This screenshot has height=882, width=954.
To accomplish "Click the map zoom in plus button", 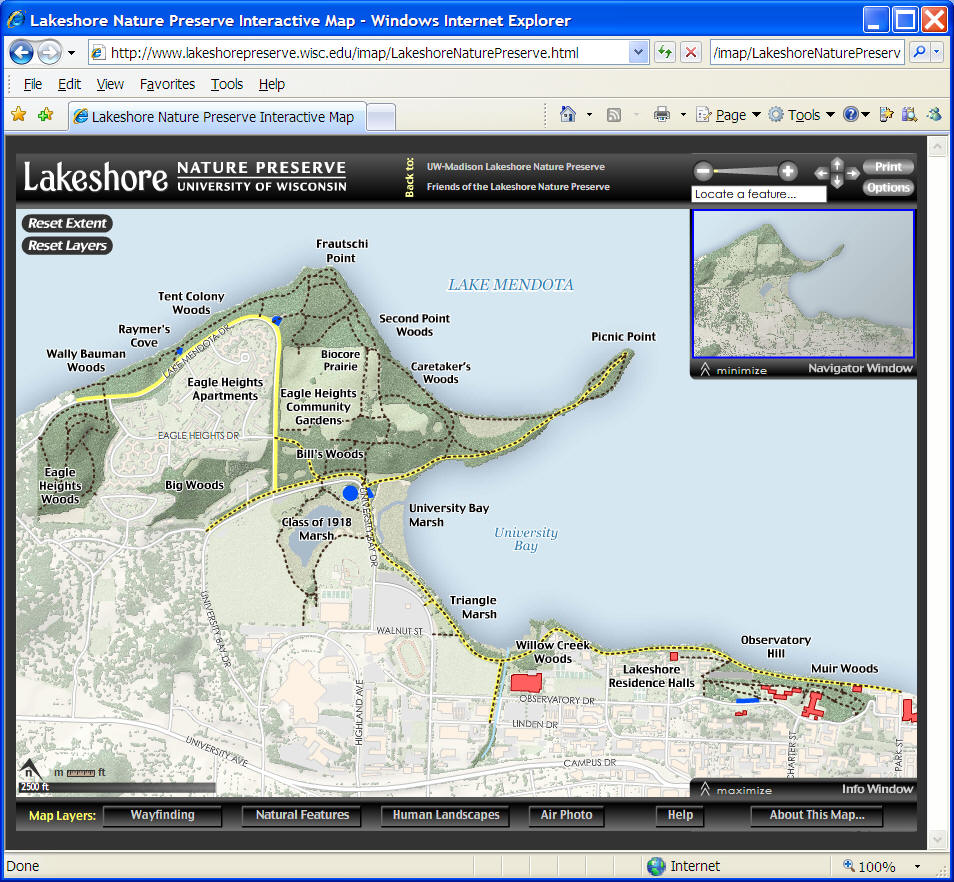I will (x=788, y=171).
